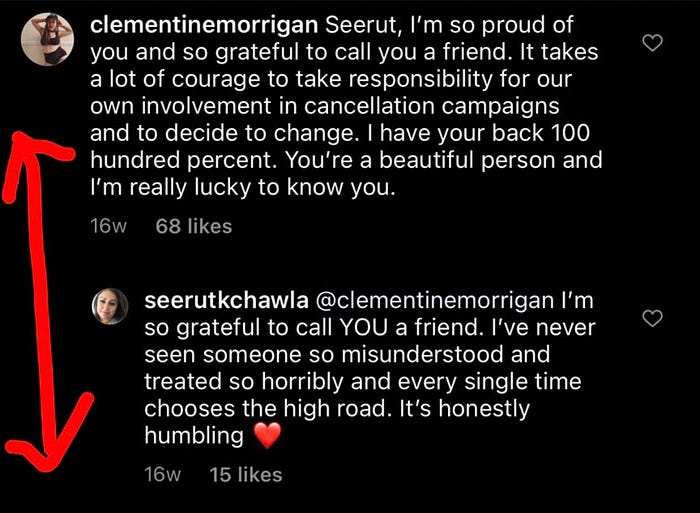Tap the heart icon on seerutkchawla's reply
This screenshot has width=700, height=513.
tap(652, 318)
